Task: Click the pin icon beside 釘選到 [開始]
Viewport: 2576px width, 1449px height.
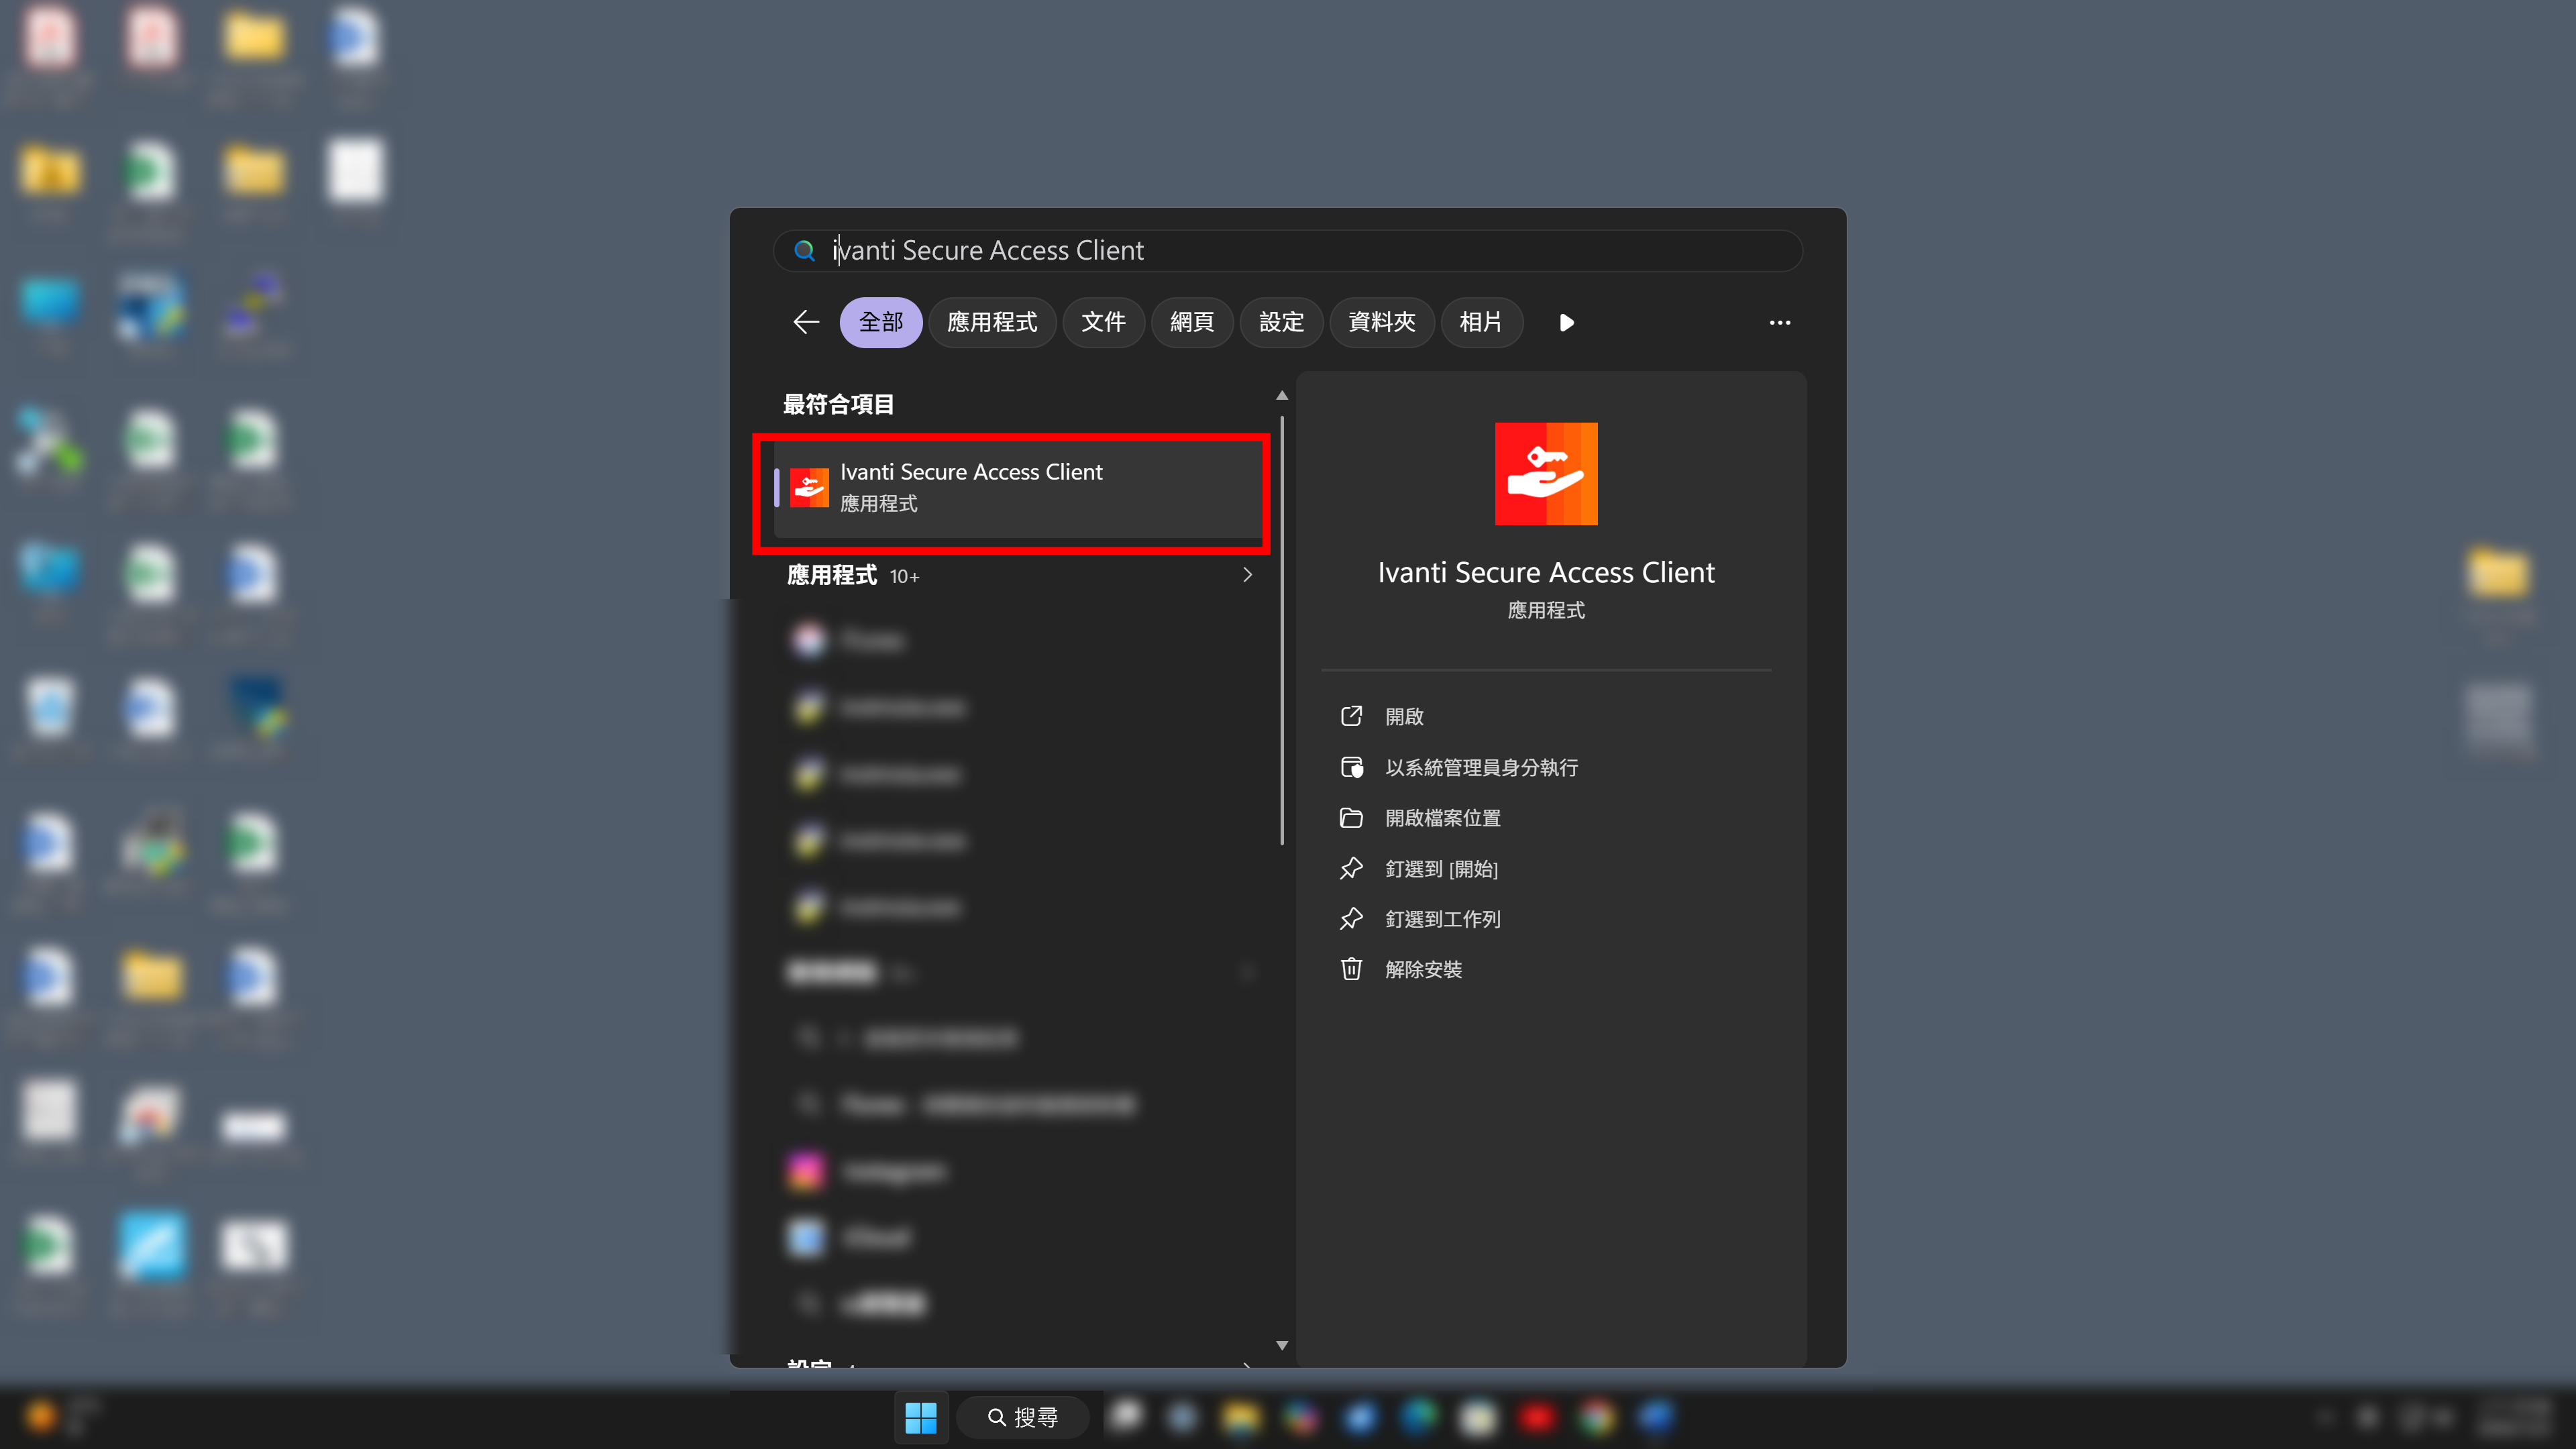Action: point(1351,868)
